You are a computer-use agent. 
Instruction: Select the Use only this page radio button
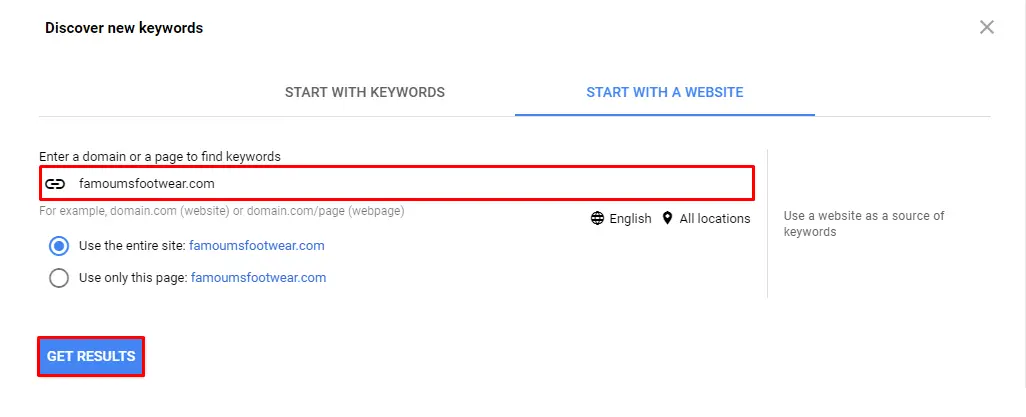pos(59,278)
